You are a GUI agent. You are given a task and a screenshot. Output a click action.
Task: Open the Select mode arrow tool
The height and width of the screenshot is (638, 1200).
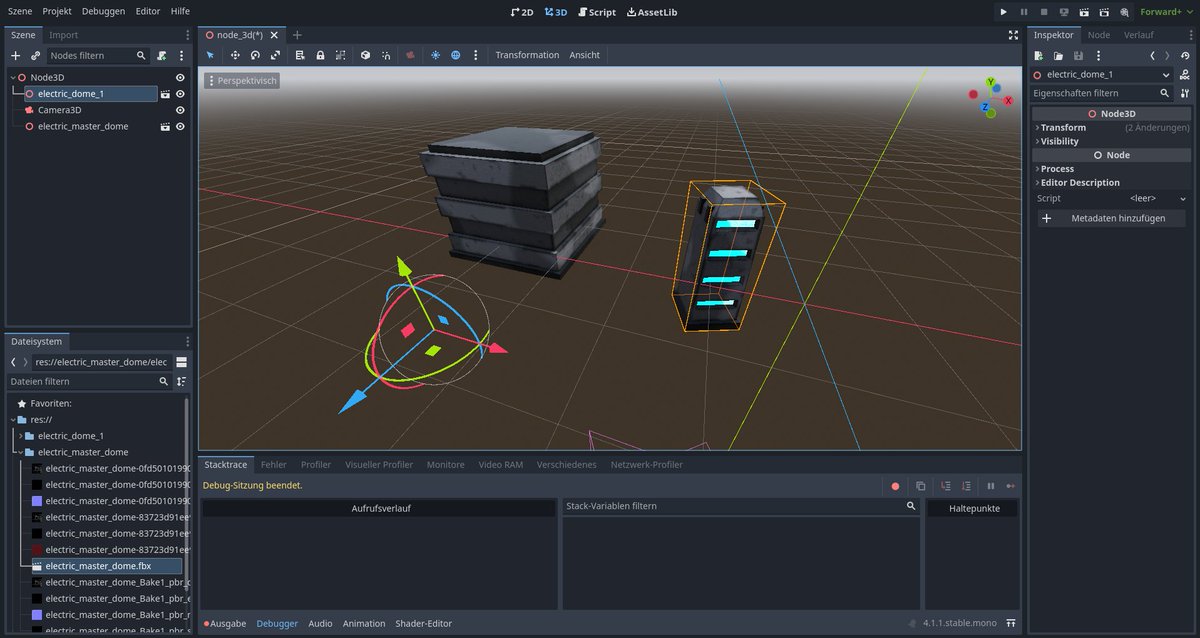(210, 55)
